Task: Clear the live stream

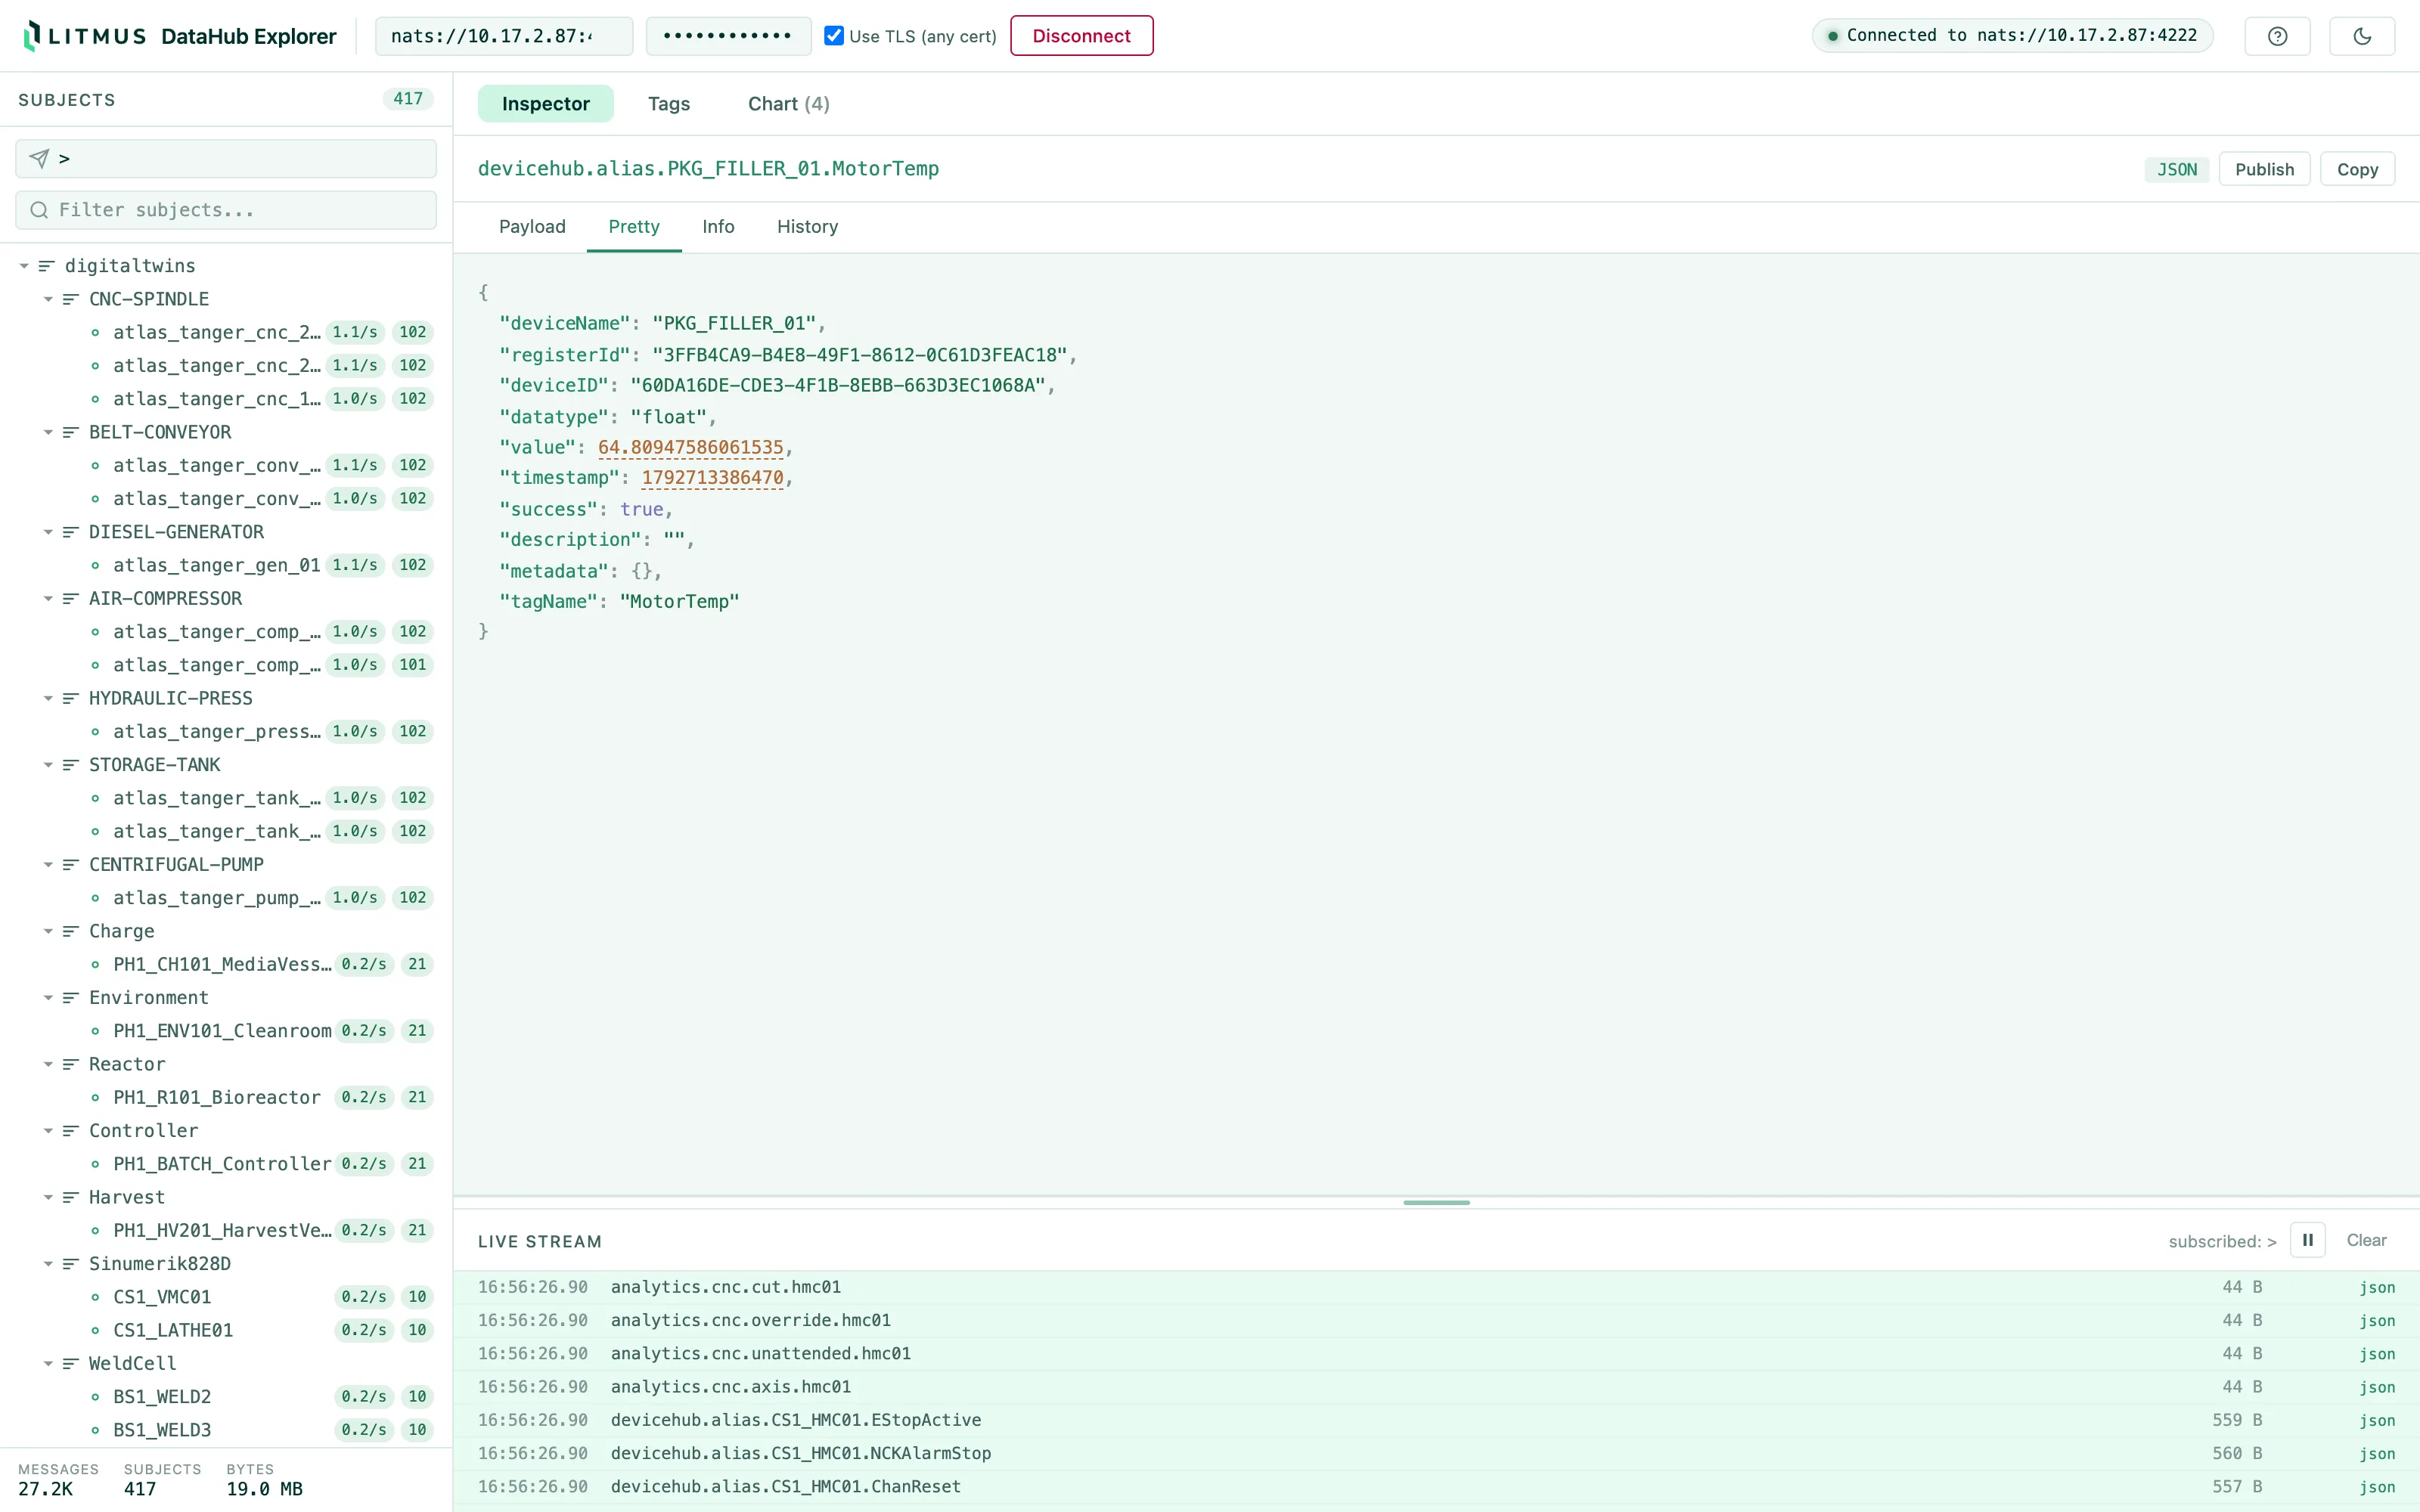Action: click(x=2366, y=1240)
